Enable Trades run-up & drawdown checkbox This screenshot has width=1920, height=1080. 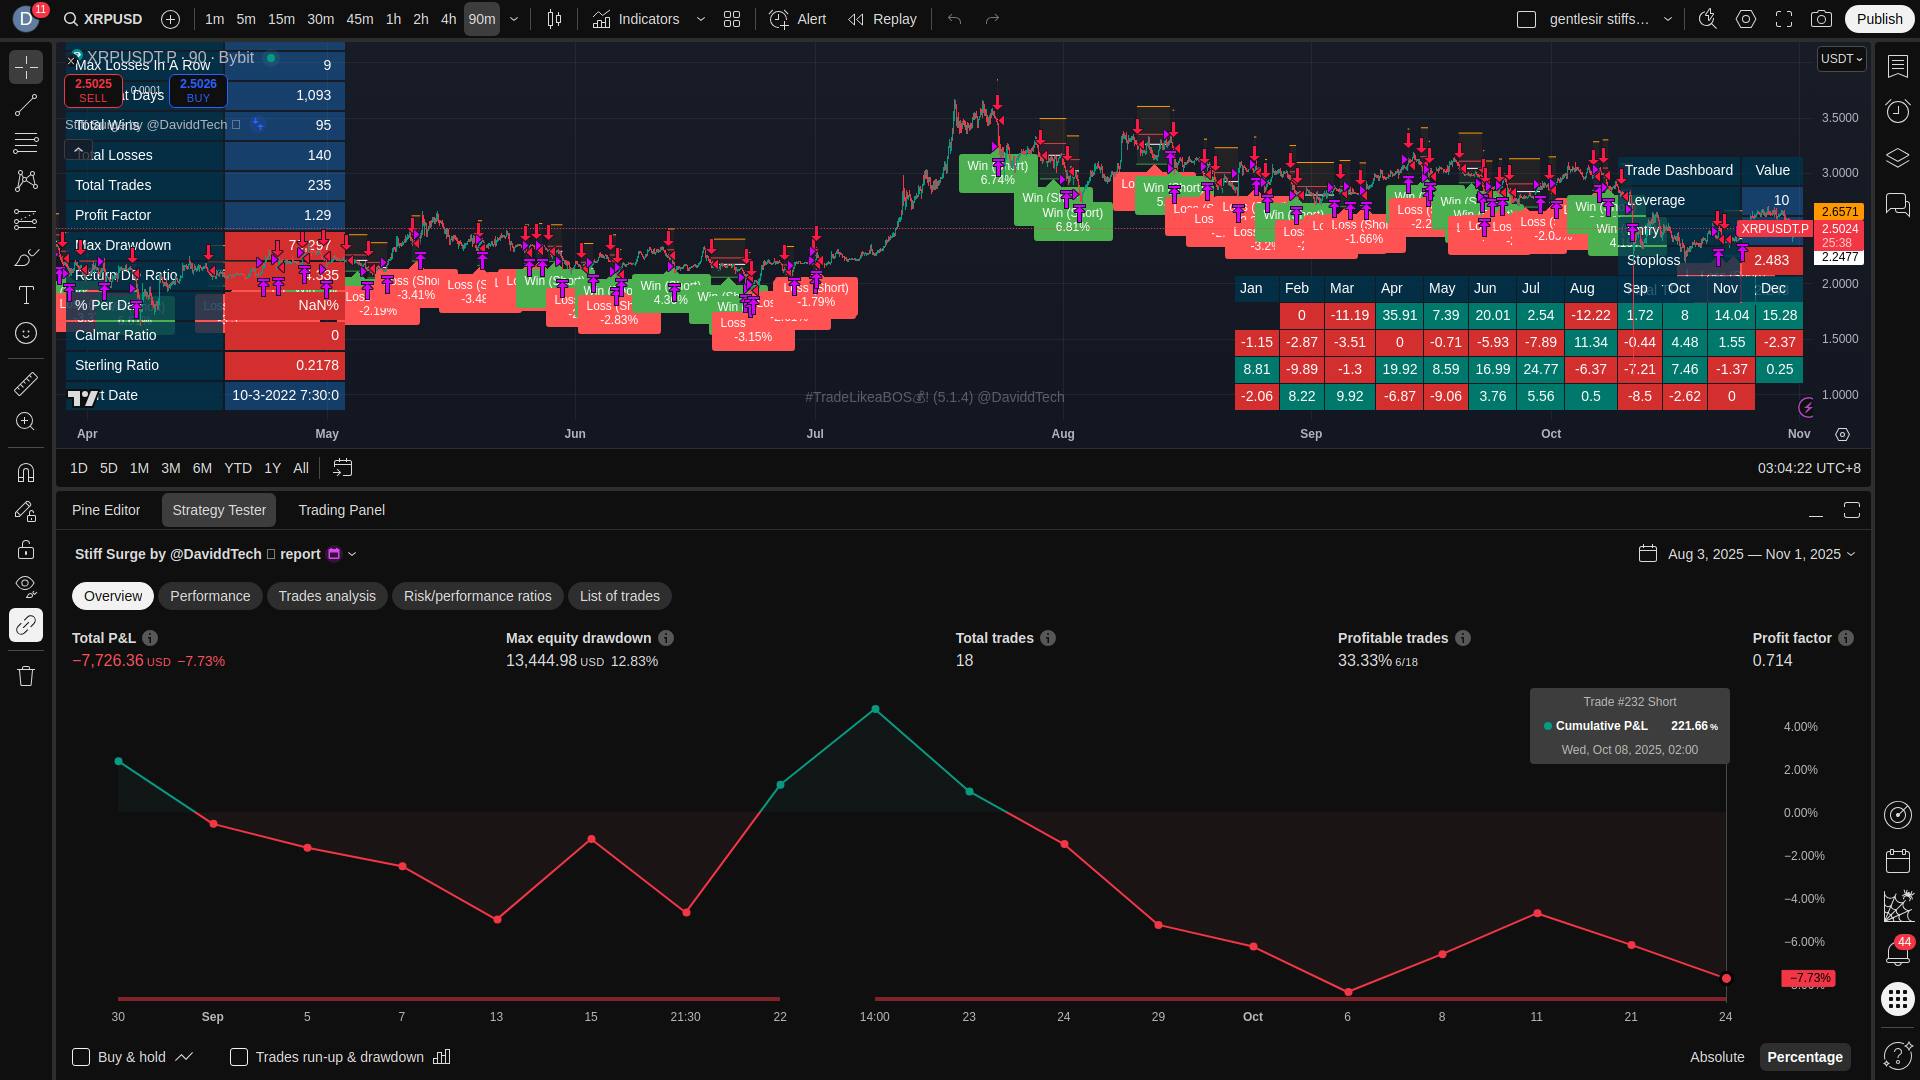click(x=239, y=1057)
